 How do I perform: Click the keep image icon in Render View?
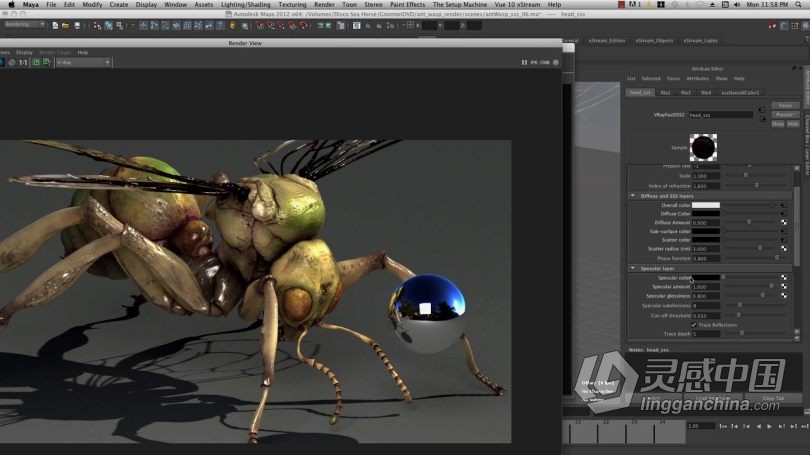(36, 62)
